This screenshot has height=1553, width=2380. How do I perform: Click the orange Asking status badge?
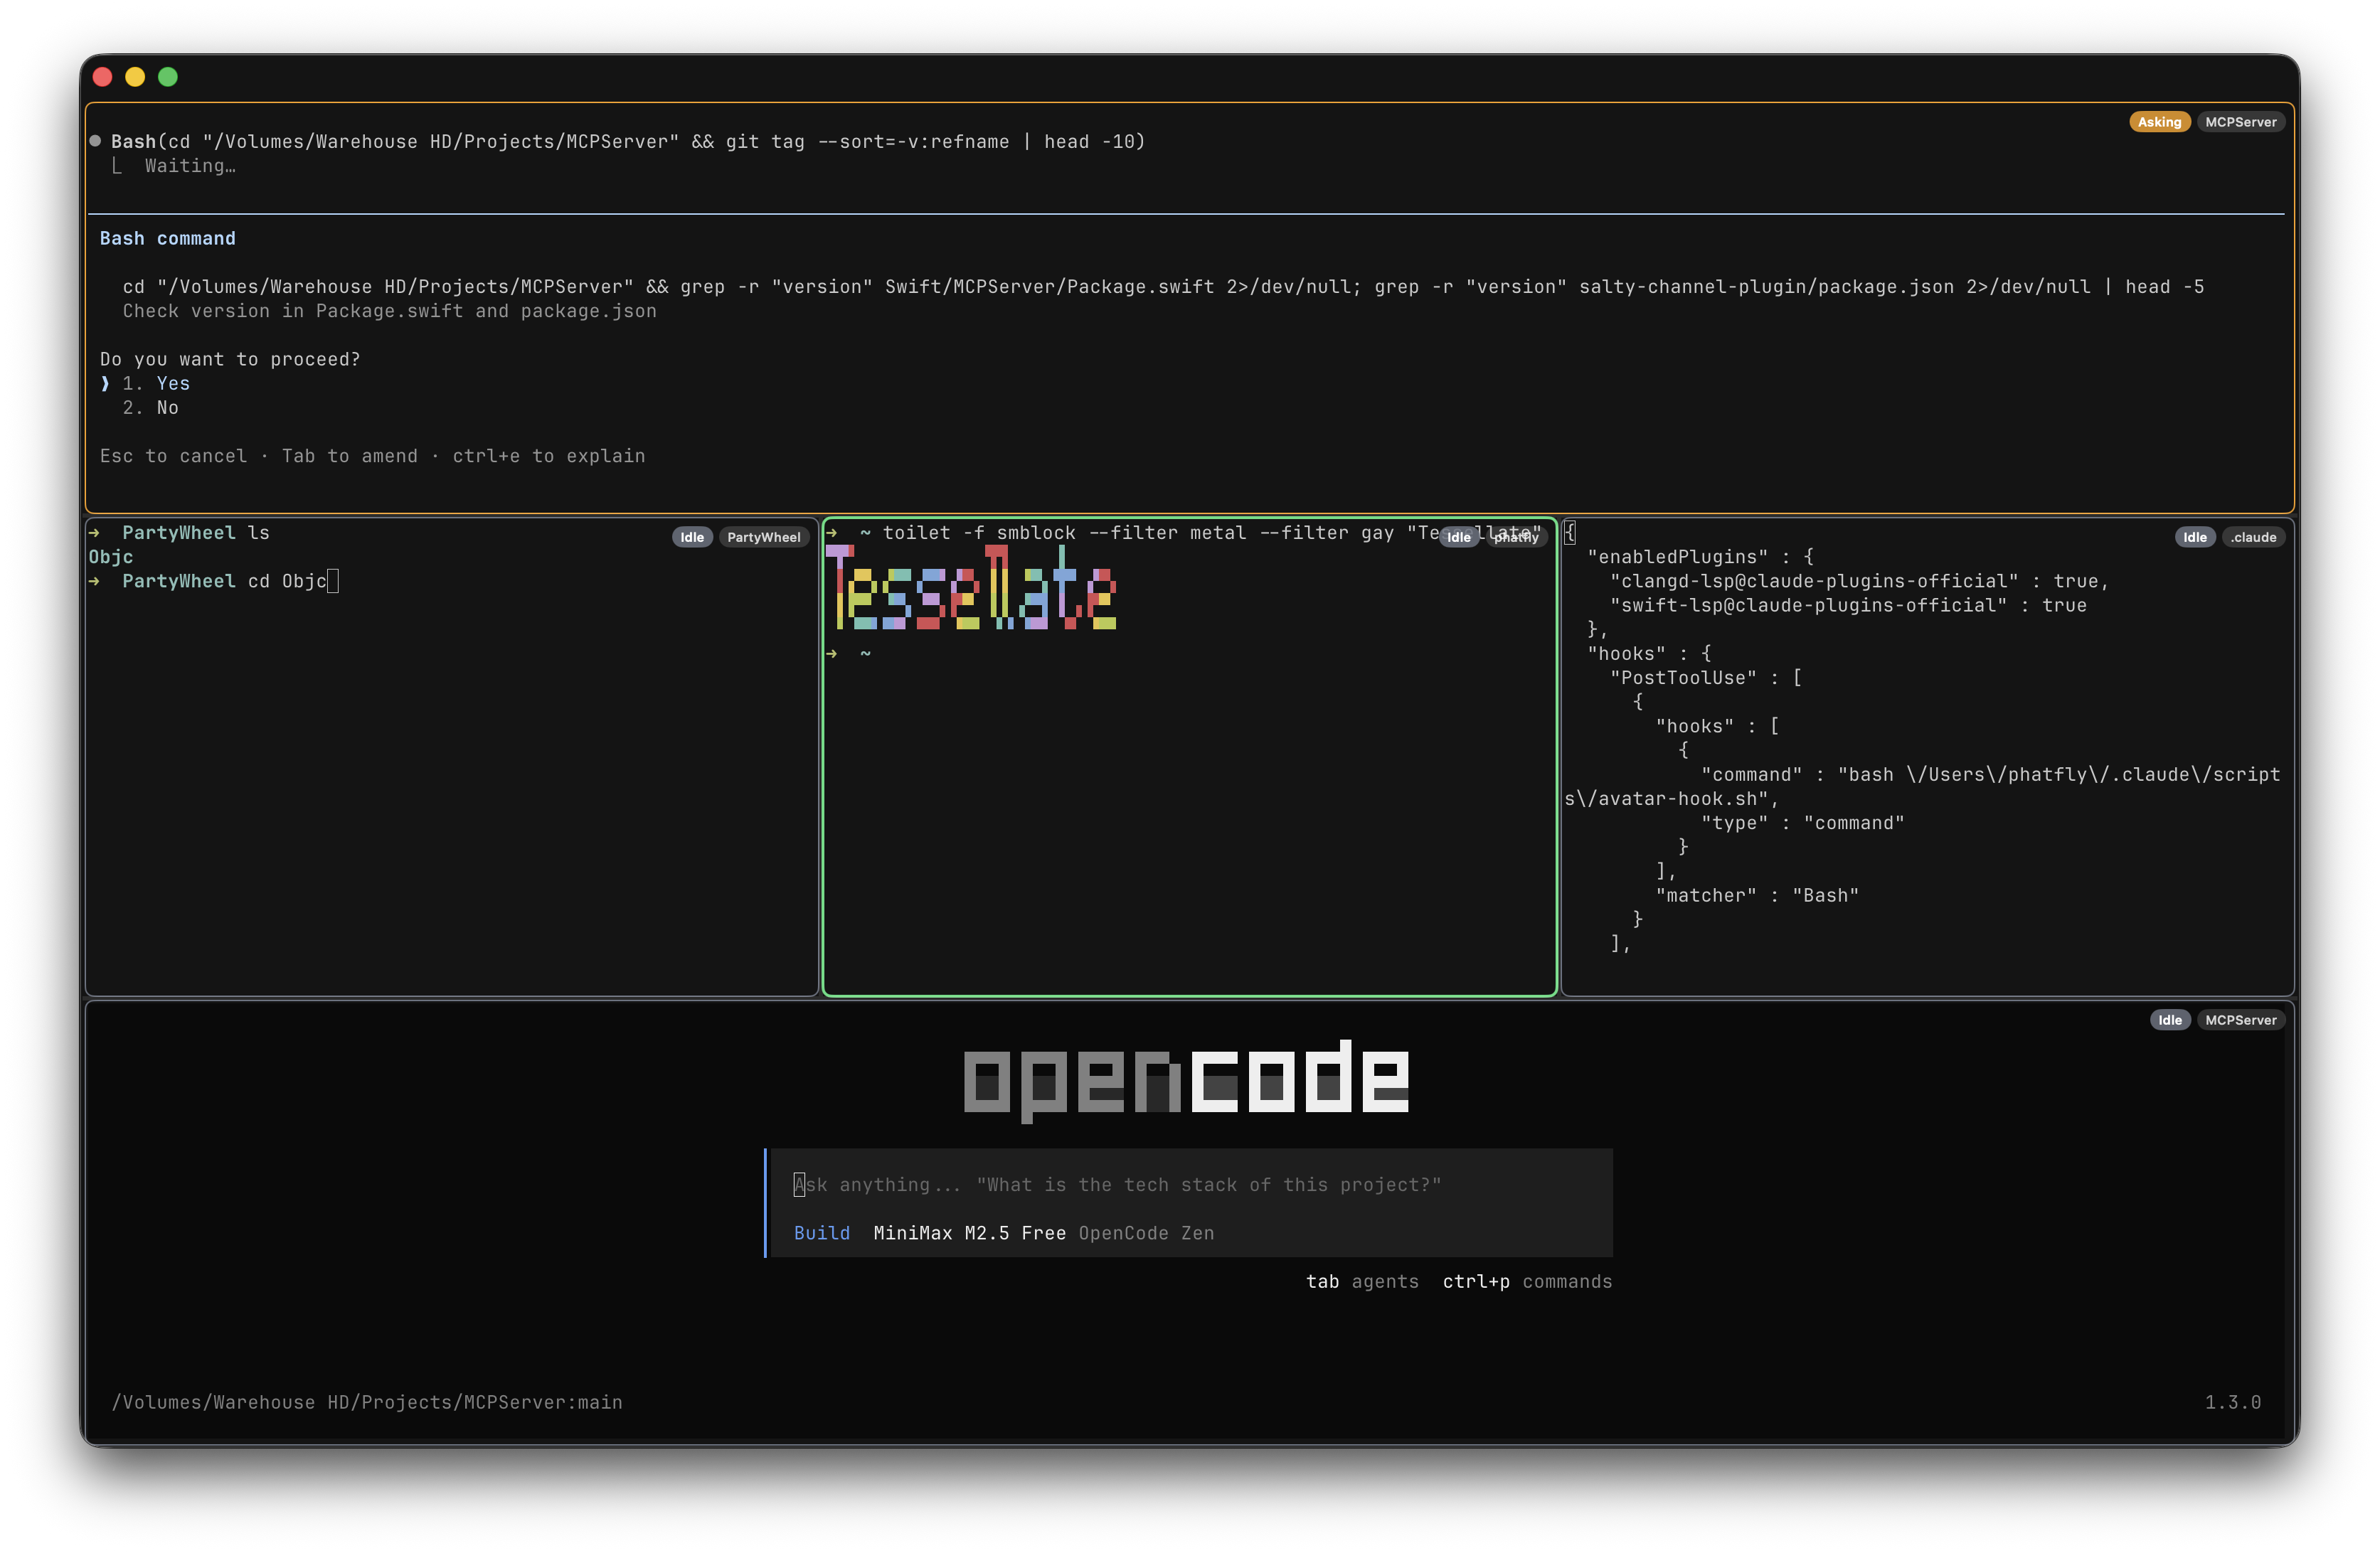[x=2160, y=121]
